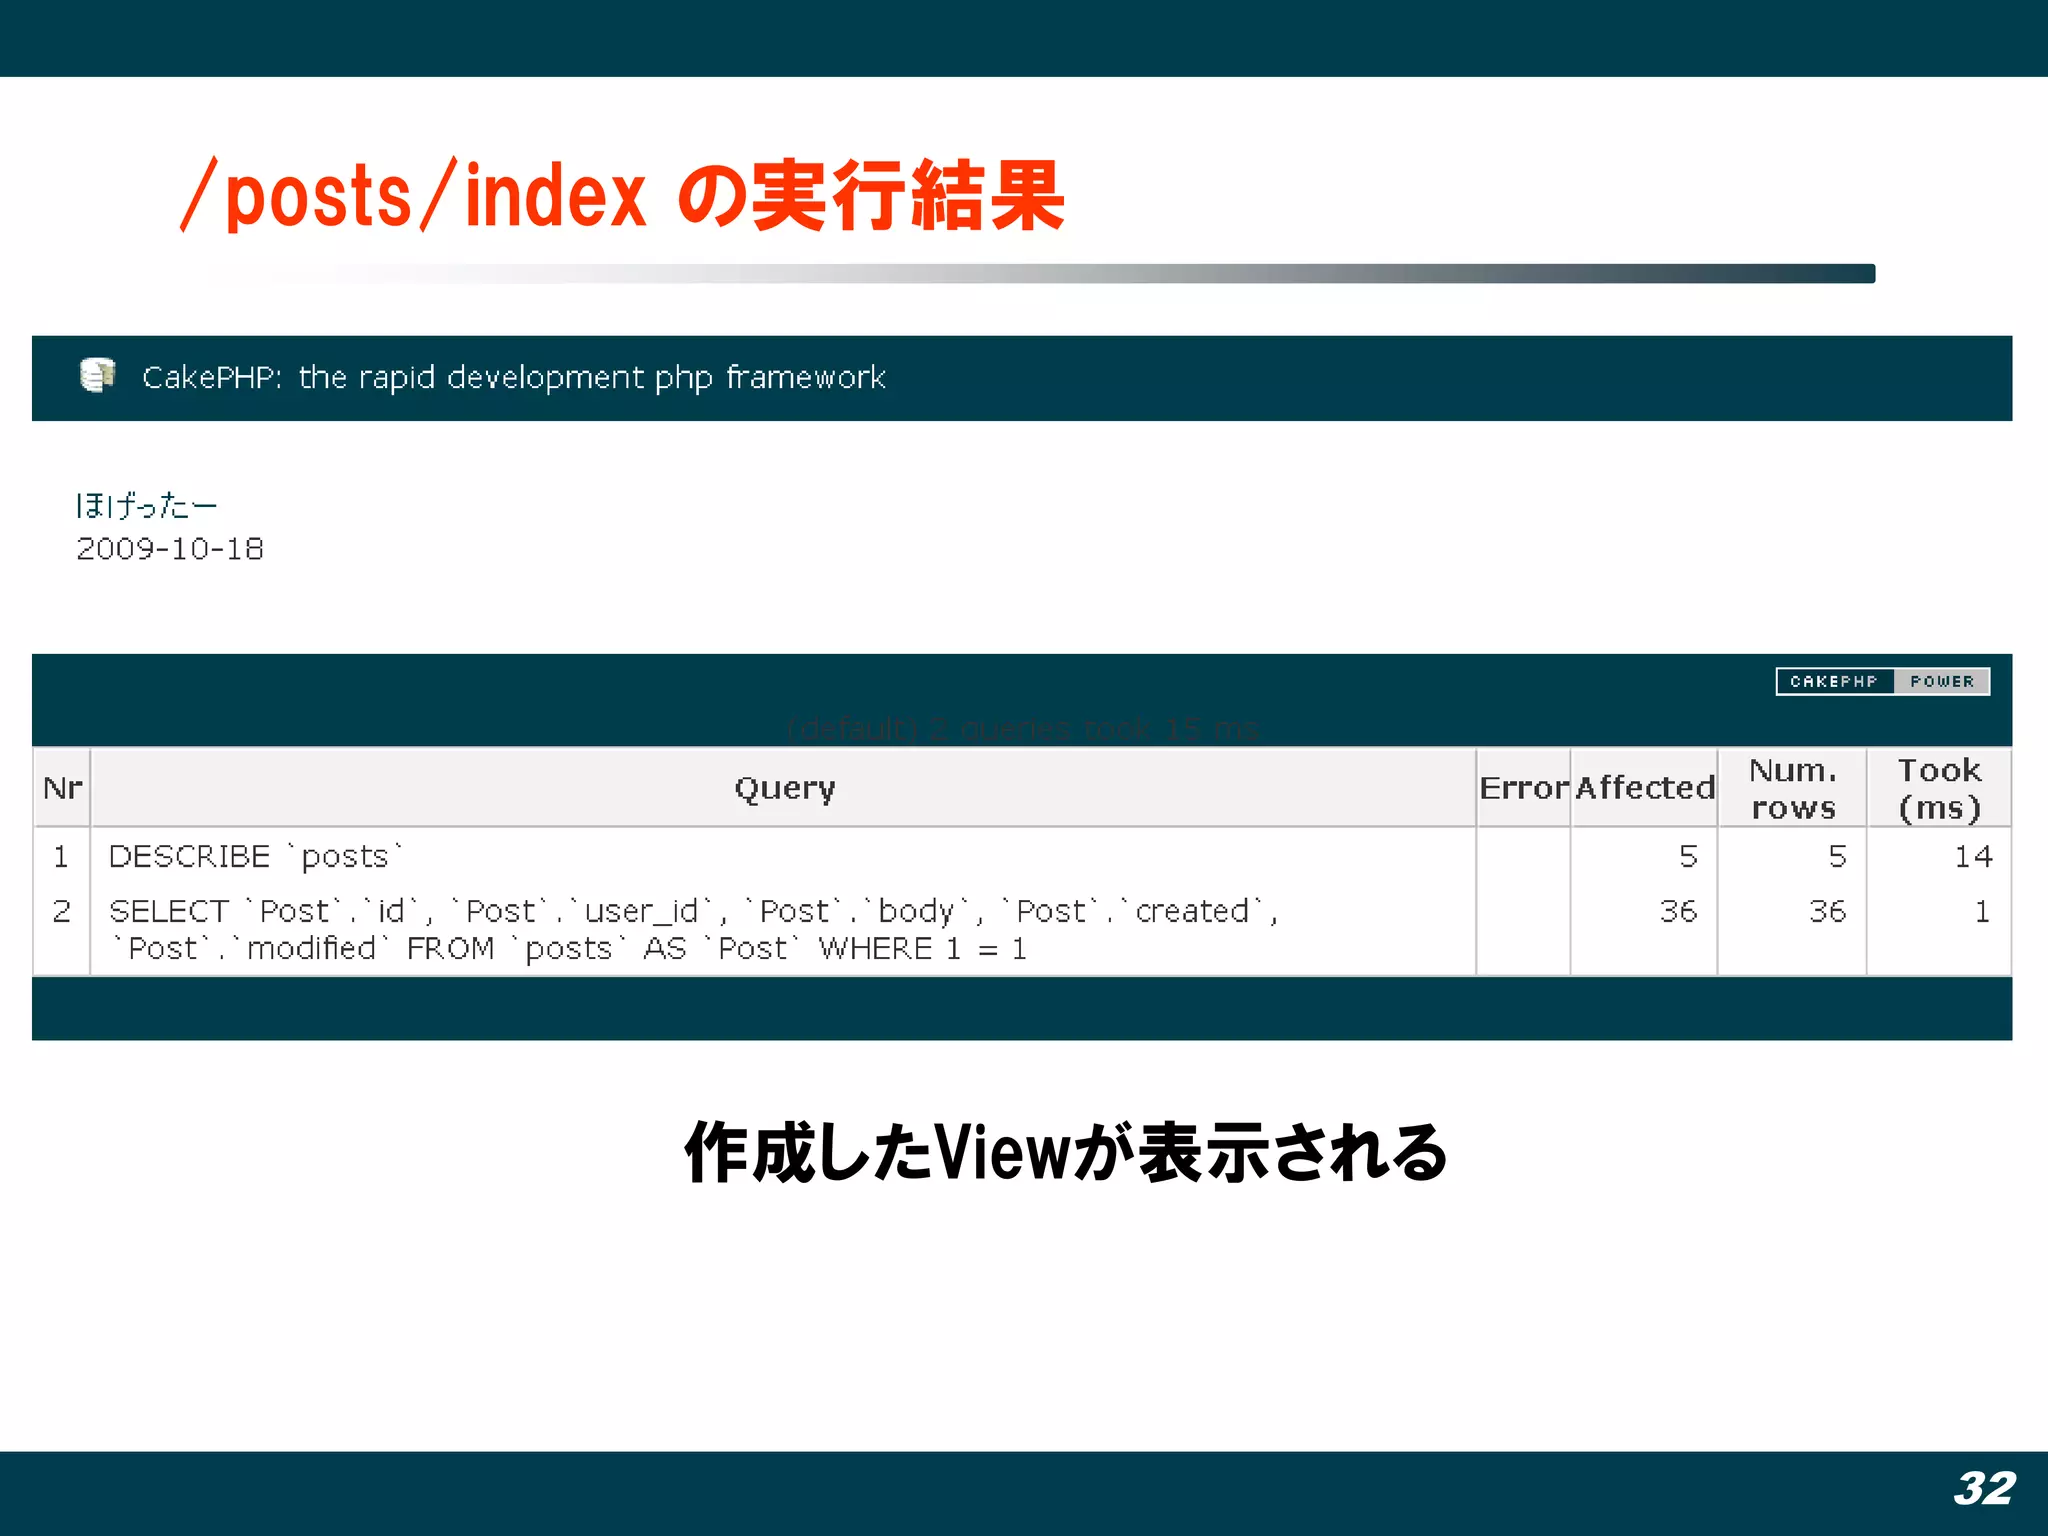Click the date 2009-10-18
2048x1536 pixels.
(170, 549)
